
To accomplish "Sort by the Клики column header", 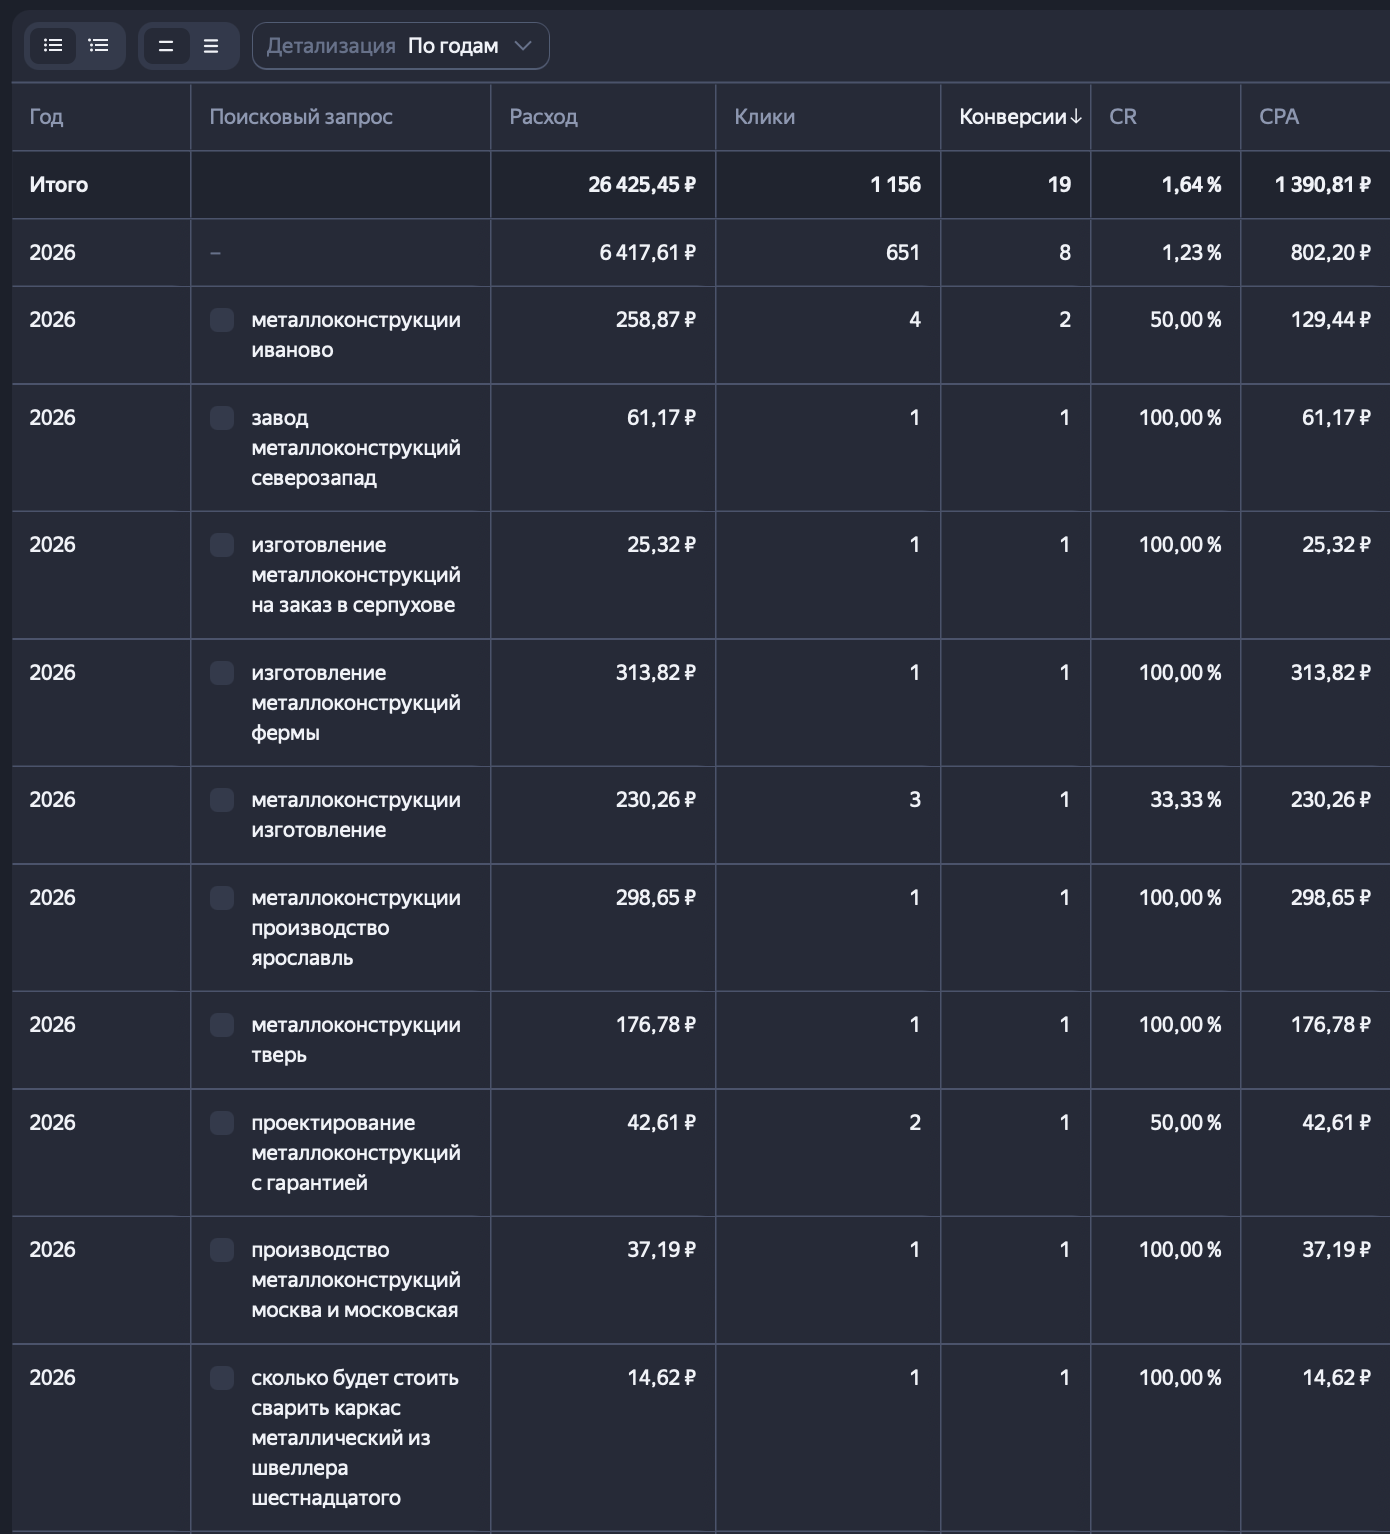I will [x=765, y=117].
